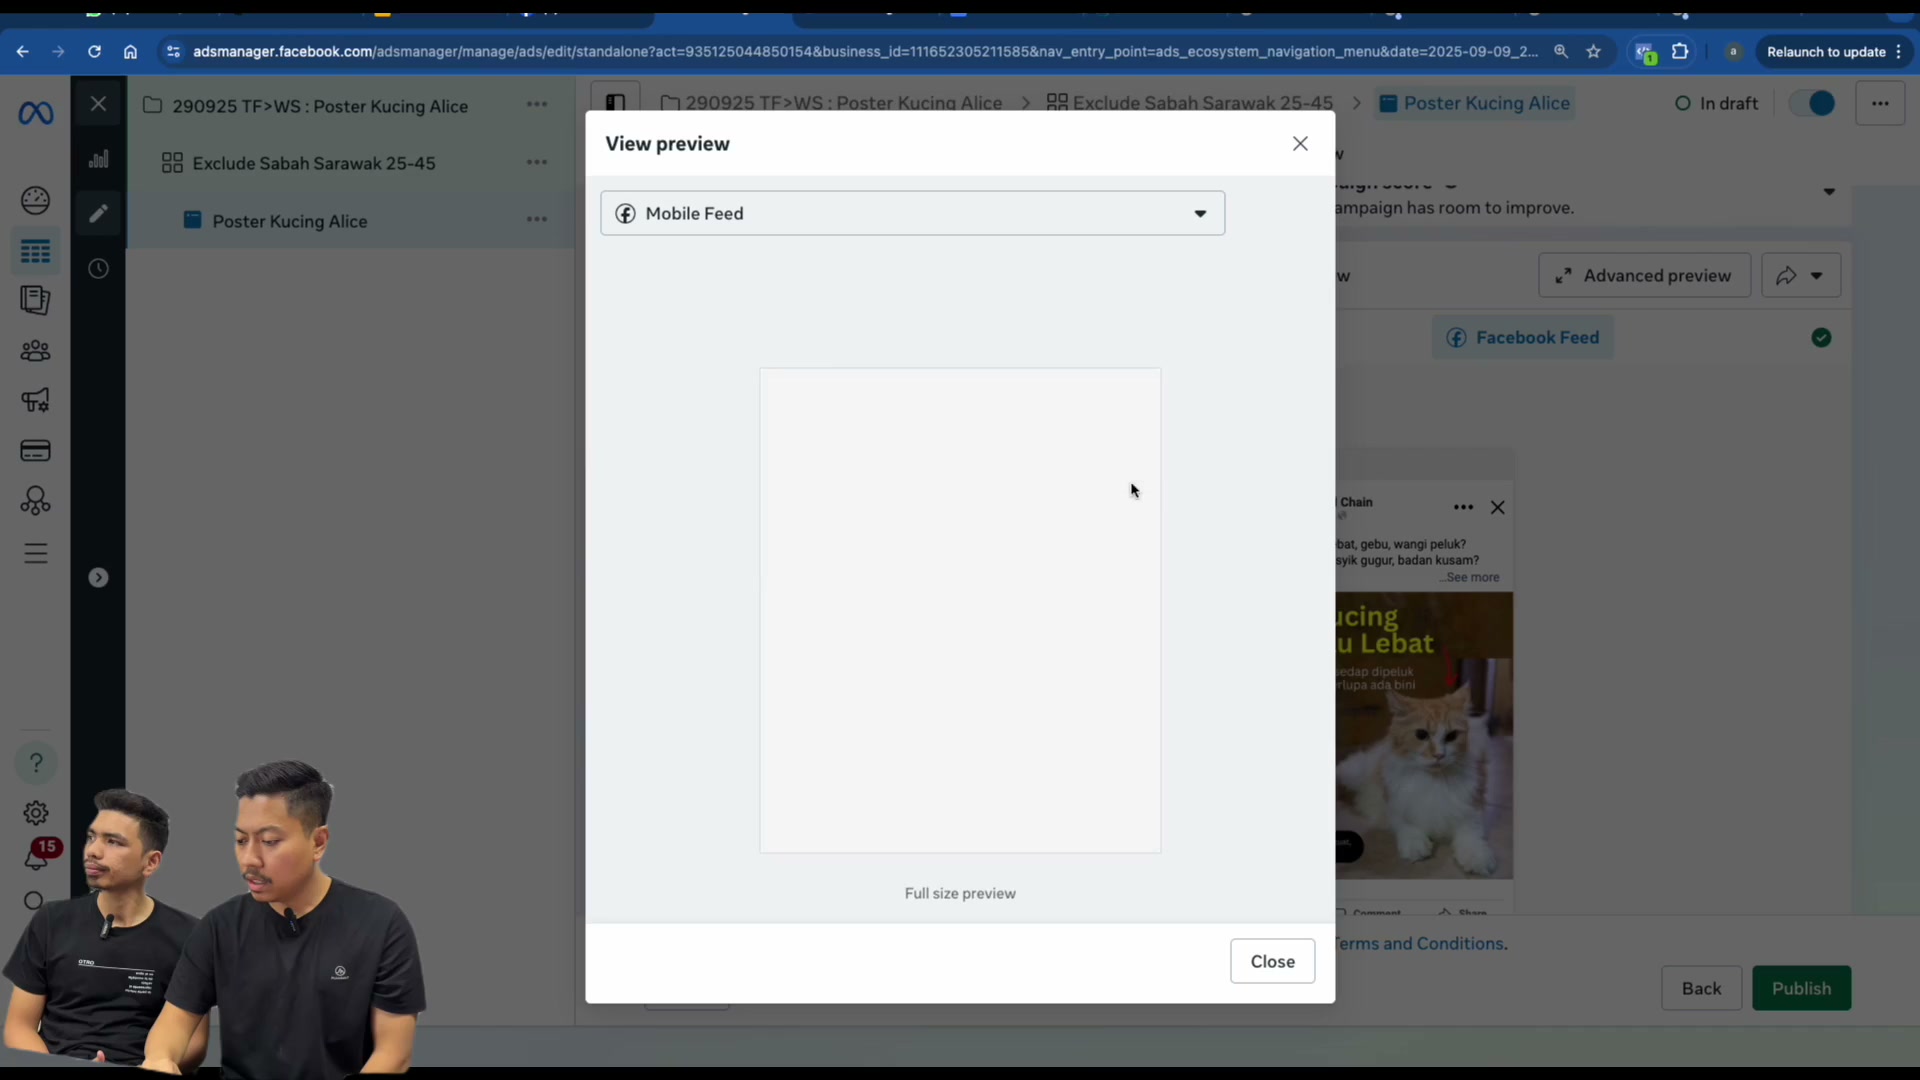
Task: Close the editing panel with the X
Action: pos(98,104)
